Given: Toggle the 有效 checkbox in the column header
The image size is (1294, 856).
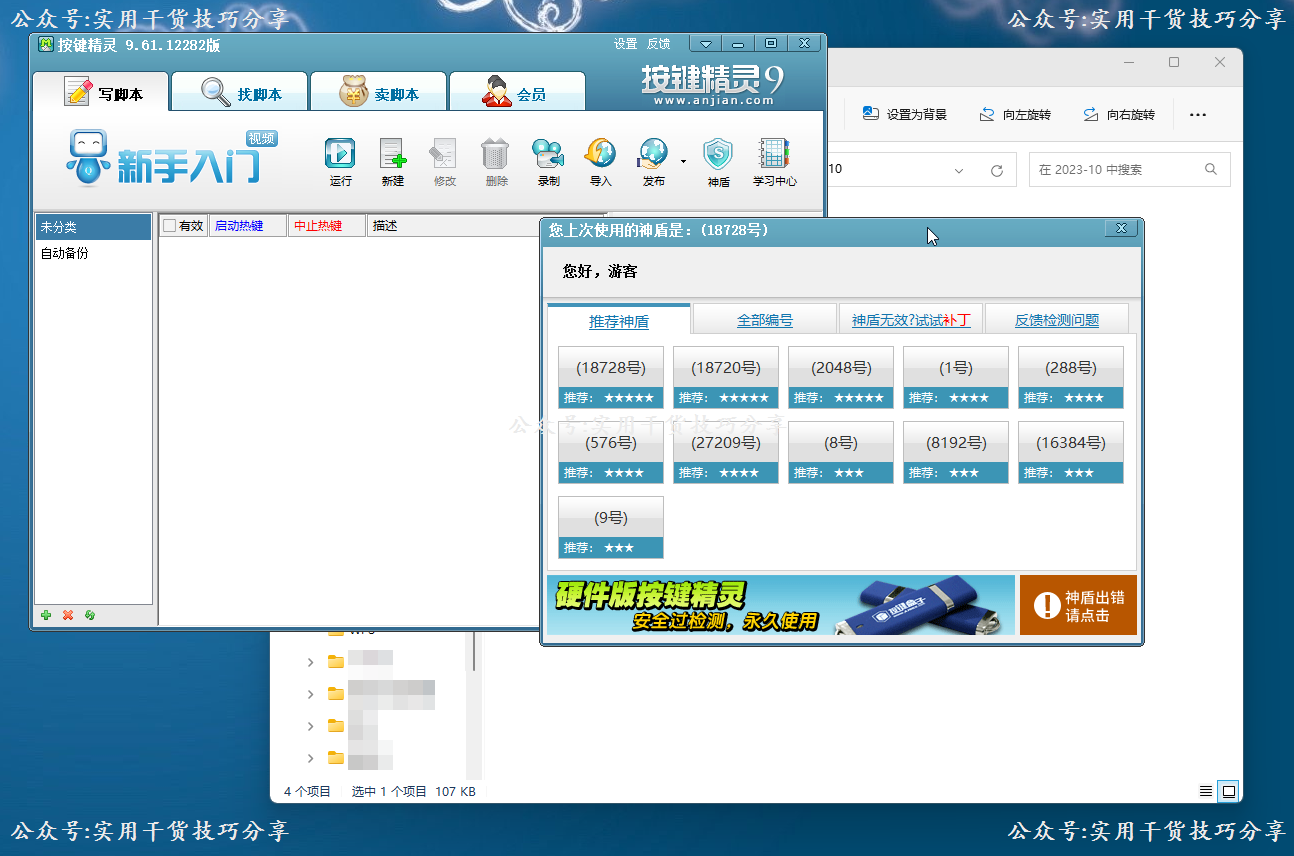Looking at the screenshot, I should pyautogui.click(x=168, y=225).
